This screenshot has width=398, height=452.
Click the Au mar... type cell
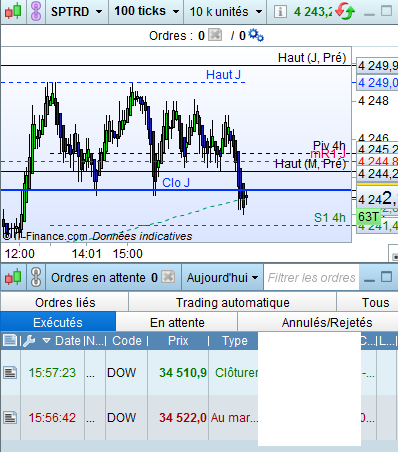[x=234, y=417]
